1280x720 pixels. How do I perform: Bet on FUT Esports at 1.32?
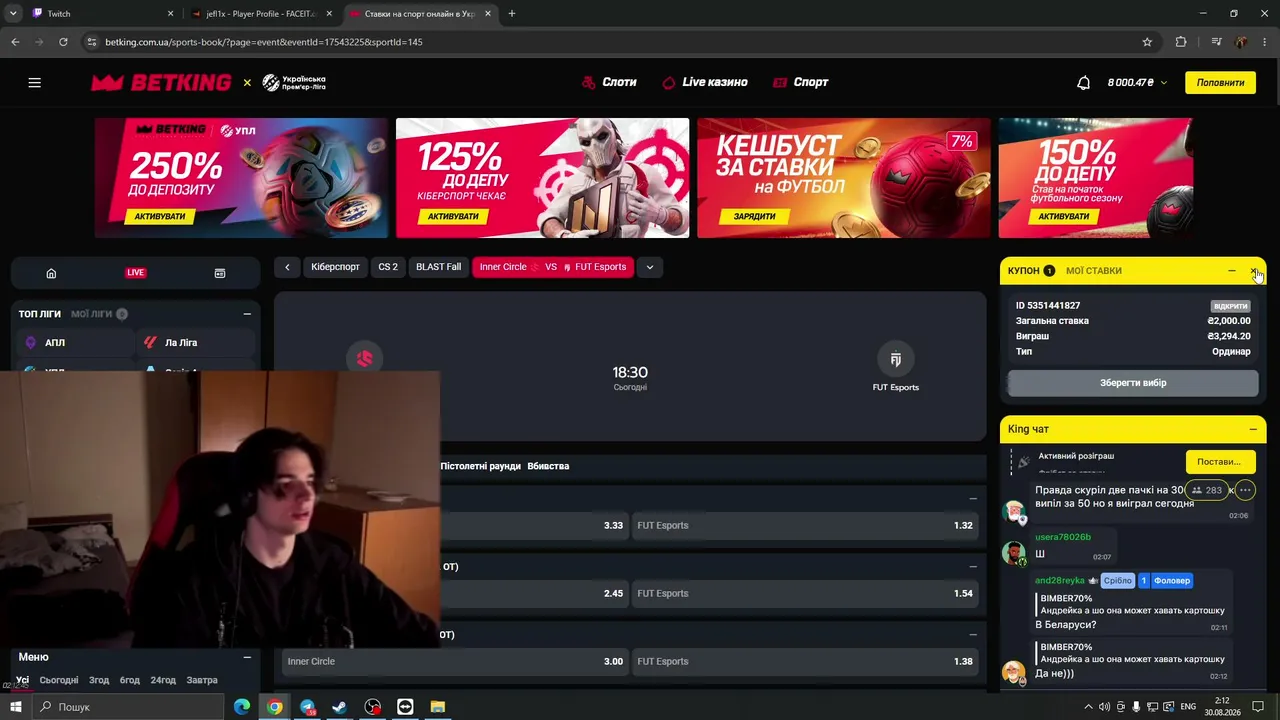pos(805,525)
